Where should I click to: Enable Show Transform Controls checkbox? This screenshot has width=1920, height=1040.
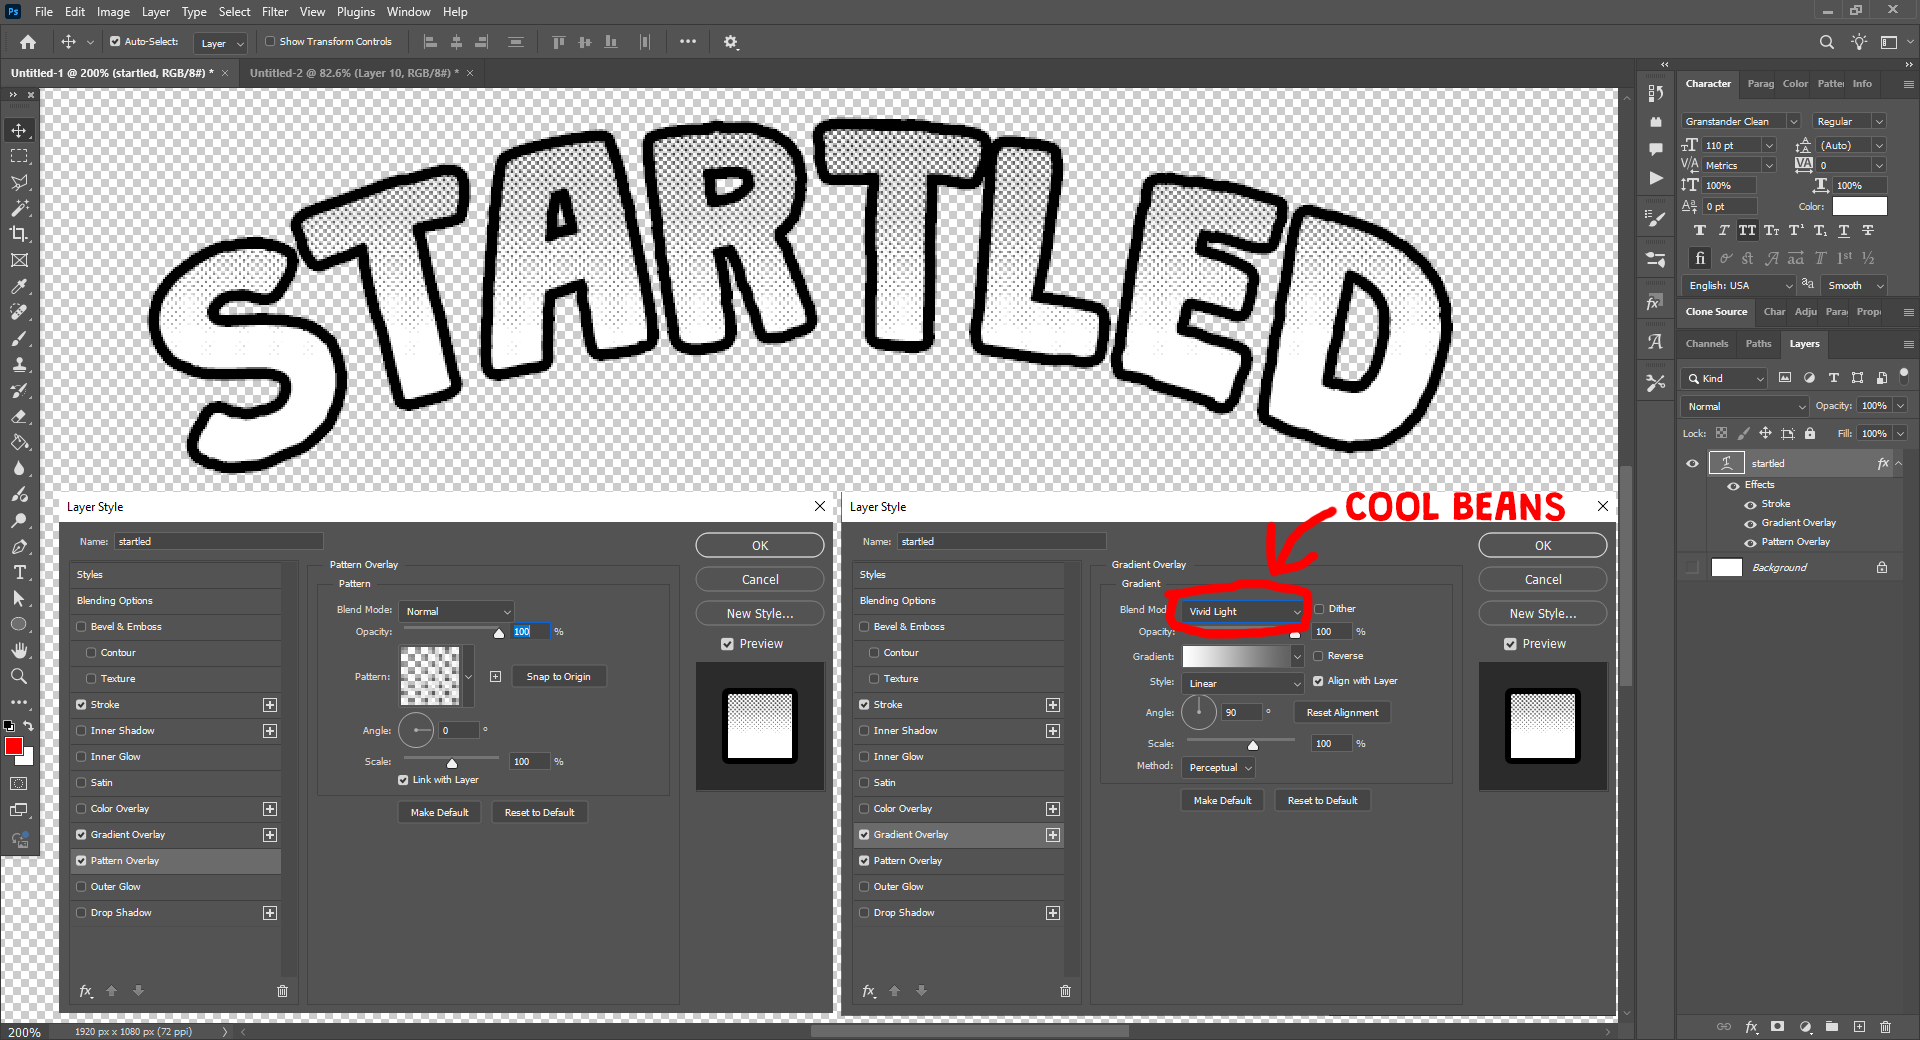[x=270, y=42]
